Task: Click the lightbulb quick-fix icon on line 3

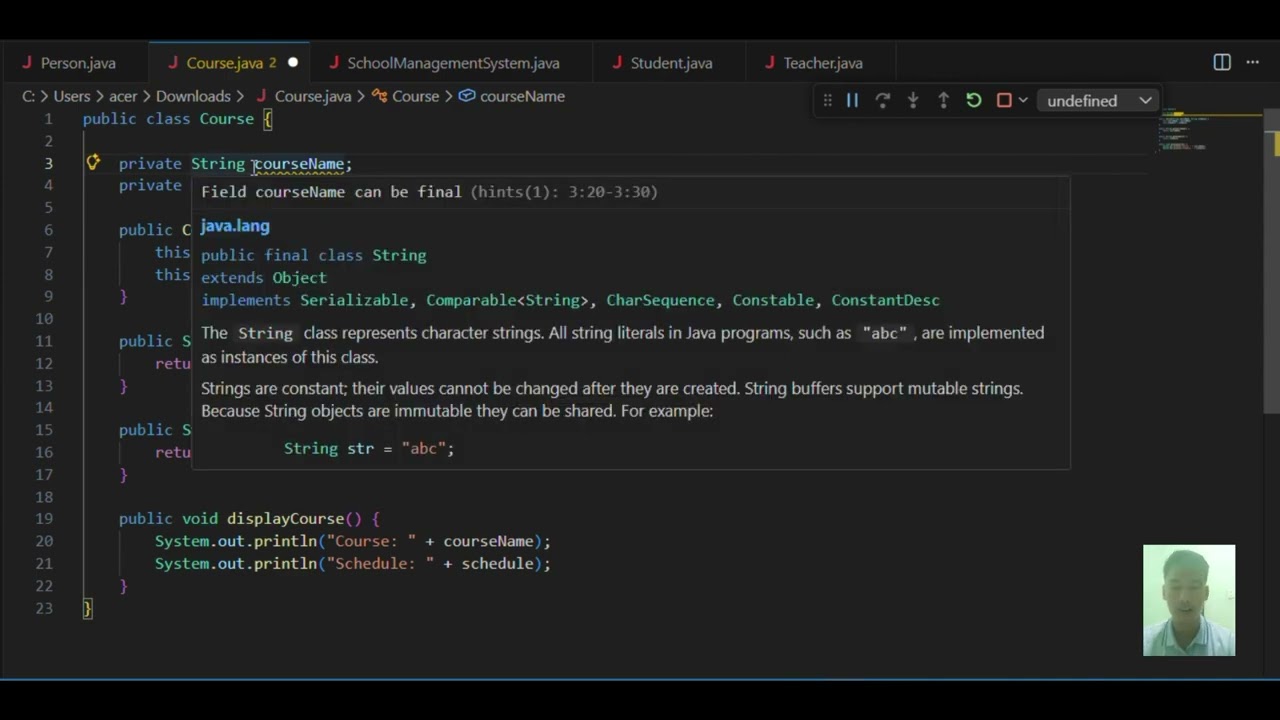Action: (93, 163)
